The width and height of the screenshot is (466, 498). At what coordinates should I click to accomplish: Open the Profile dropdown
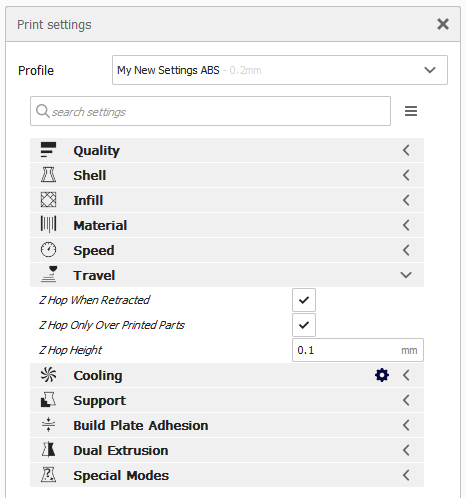(x=280, y=70)
